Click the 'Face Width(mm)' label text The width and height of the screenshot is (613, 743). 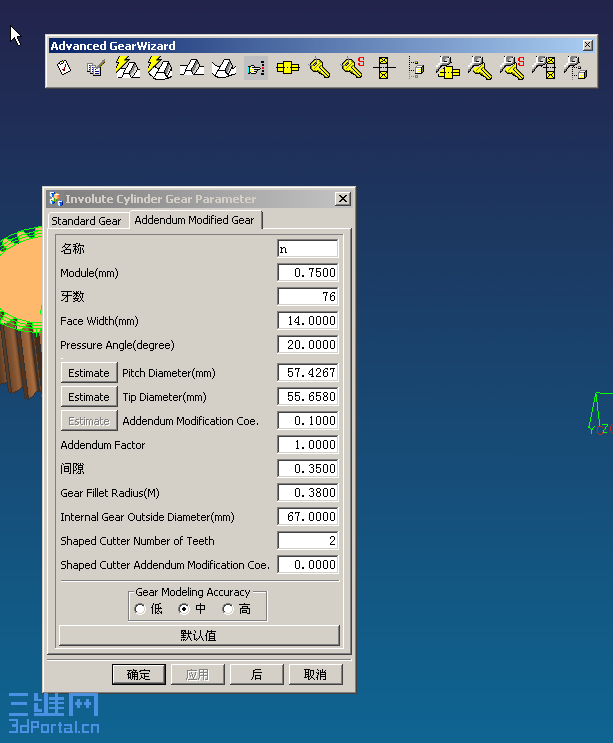[x=99, y=321]
